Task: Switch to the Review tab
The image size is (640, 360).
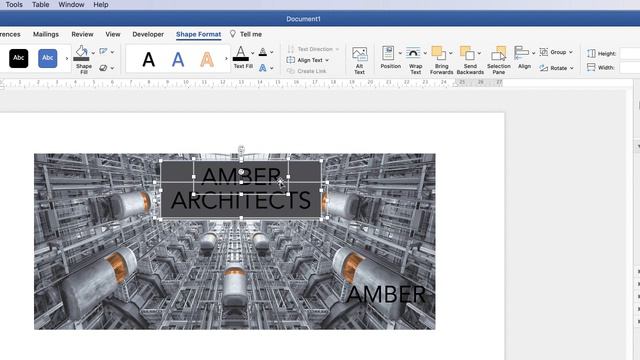Action: pyautogui.click(x=82, y=34)
